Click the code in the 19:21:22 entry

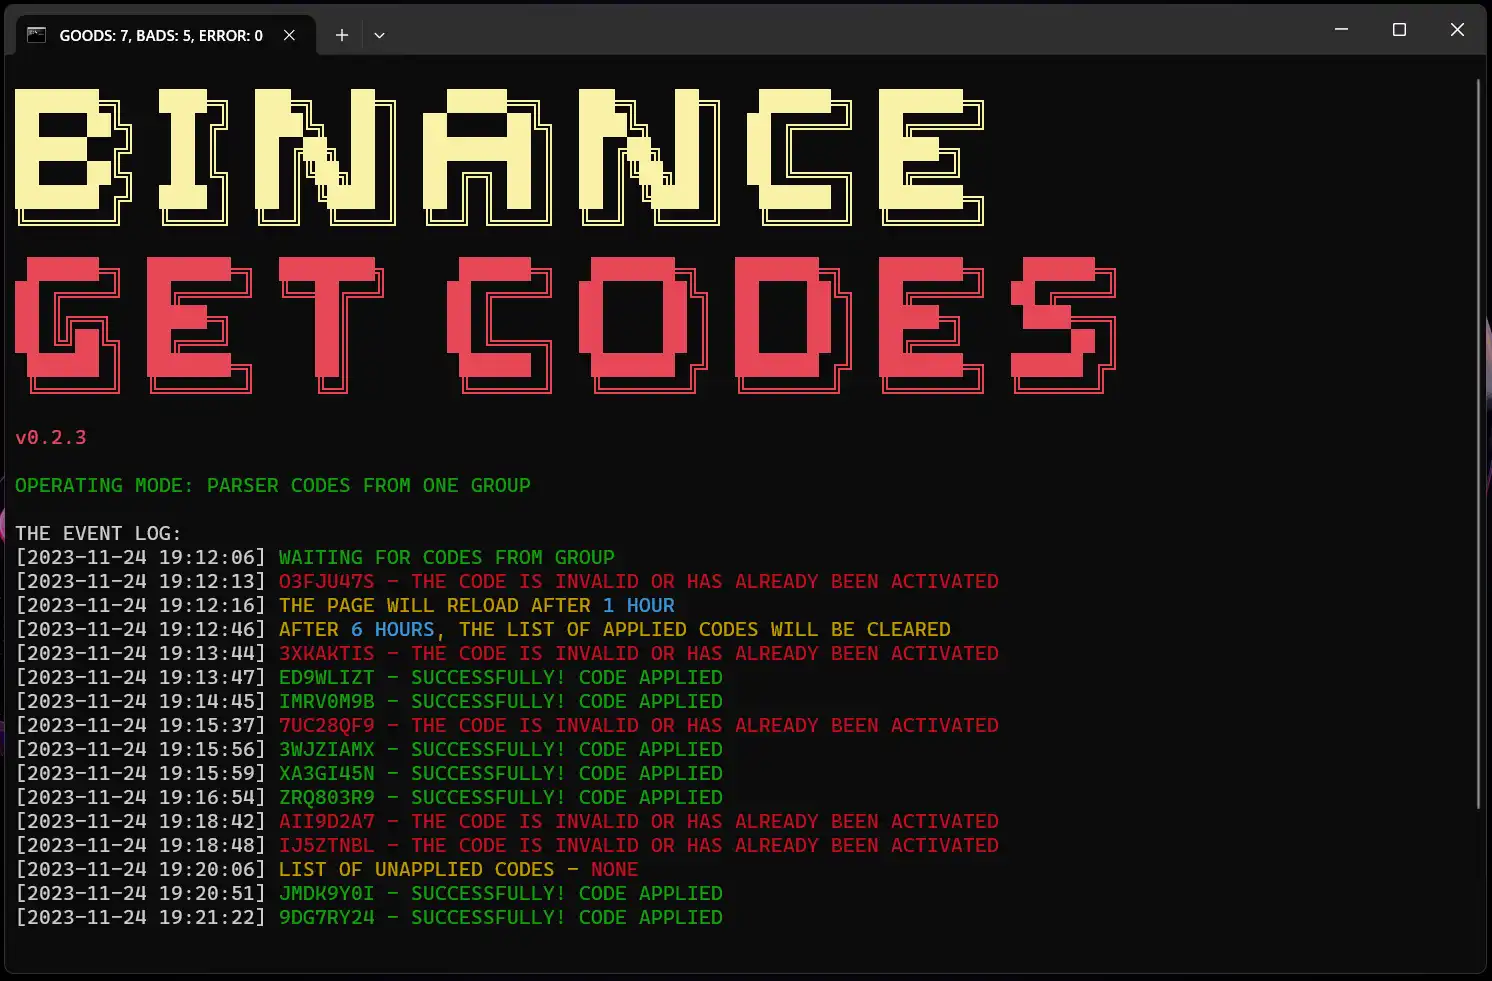point(327,917)
